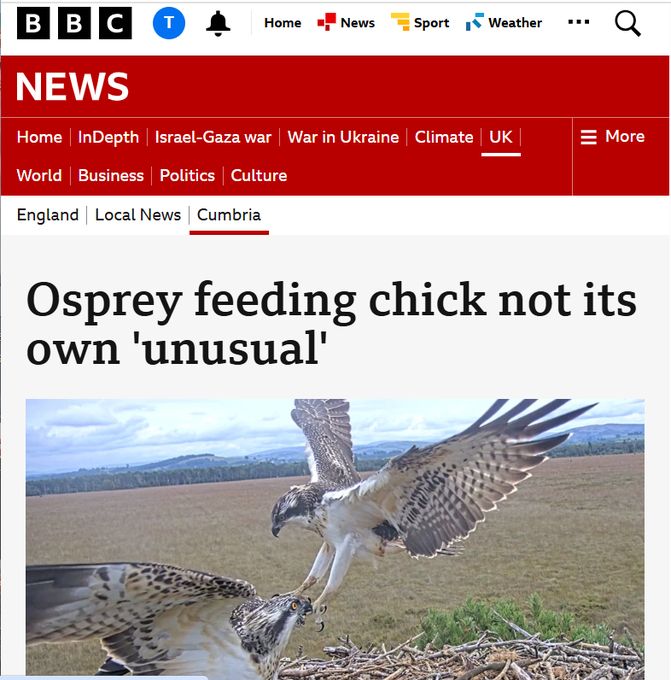Select the Cumbria sub-navigation tab
Screen dimensions: 671x680
[x=229, y=215]
